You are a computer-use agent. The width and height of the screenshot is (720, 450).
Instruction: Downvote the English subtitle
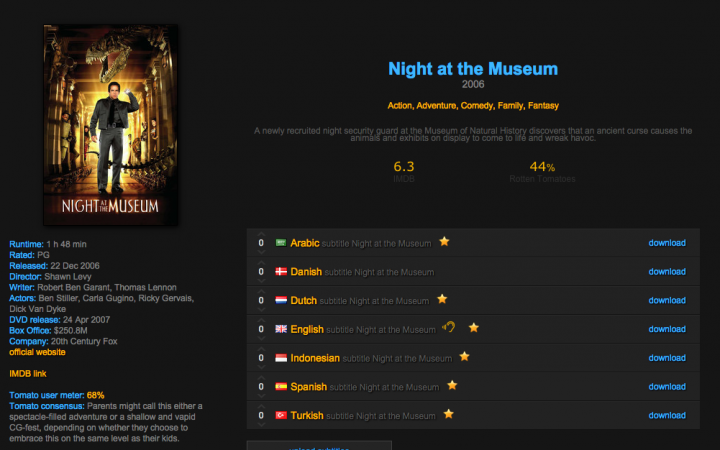[261, 338]
